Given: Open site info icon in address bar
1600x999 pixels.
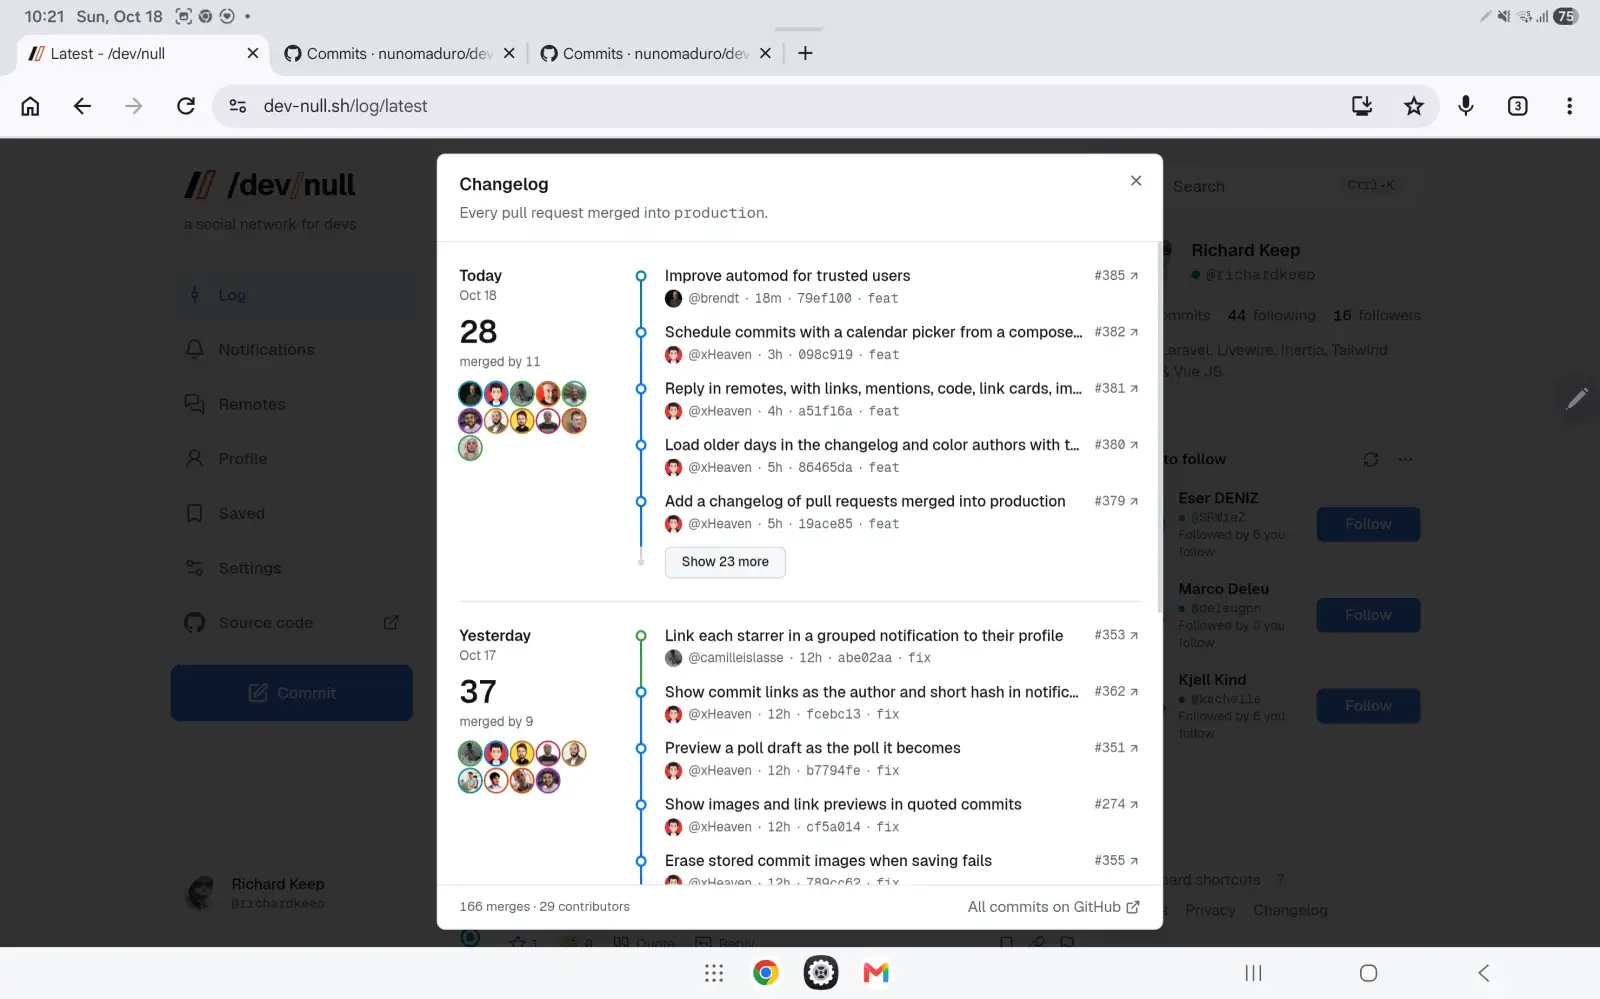Looking at the screenshot, I should point(238,106).
